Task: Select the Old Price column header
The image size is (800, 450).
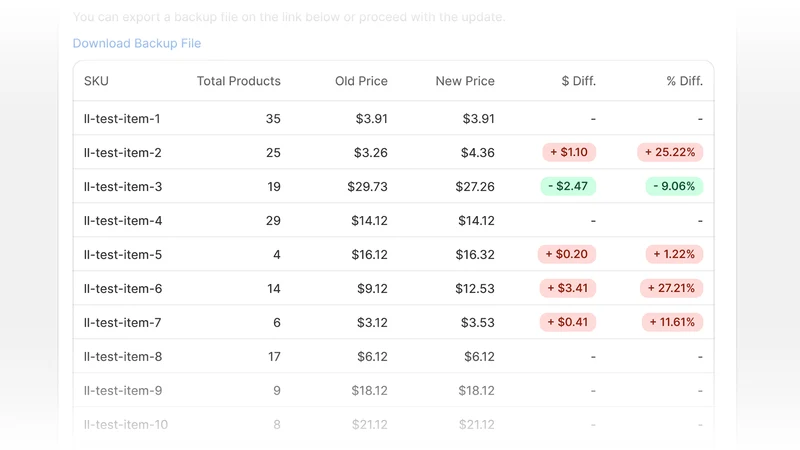Action: pyautogui.click(x=361, y=81)
